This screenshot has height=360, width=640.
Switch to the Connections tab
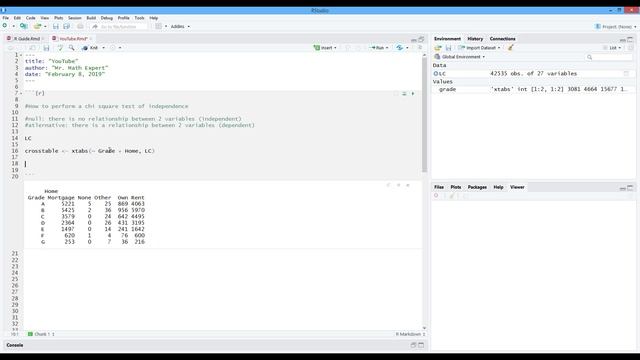coord(502,39)
